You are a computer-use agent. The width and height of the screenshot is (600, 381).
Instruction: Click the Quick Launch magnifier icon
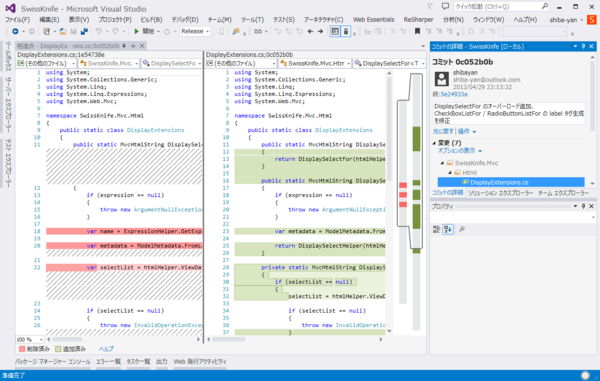[x=545, y=7]
